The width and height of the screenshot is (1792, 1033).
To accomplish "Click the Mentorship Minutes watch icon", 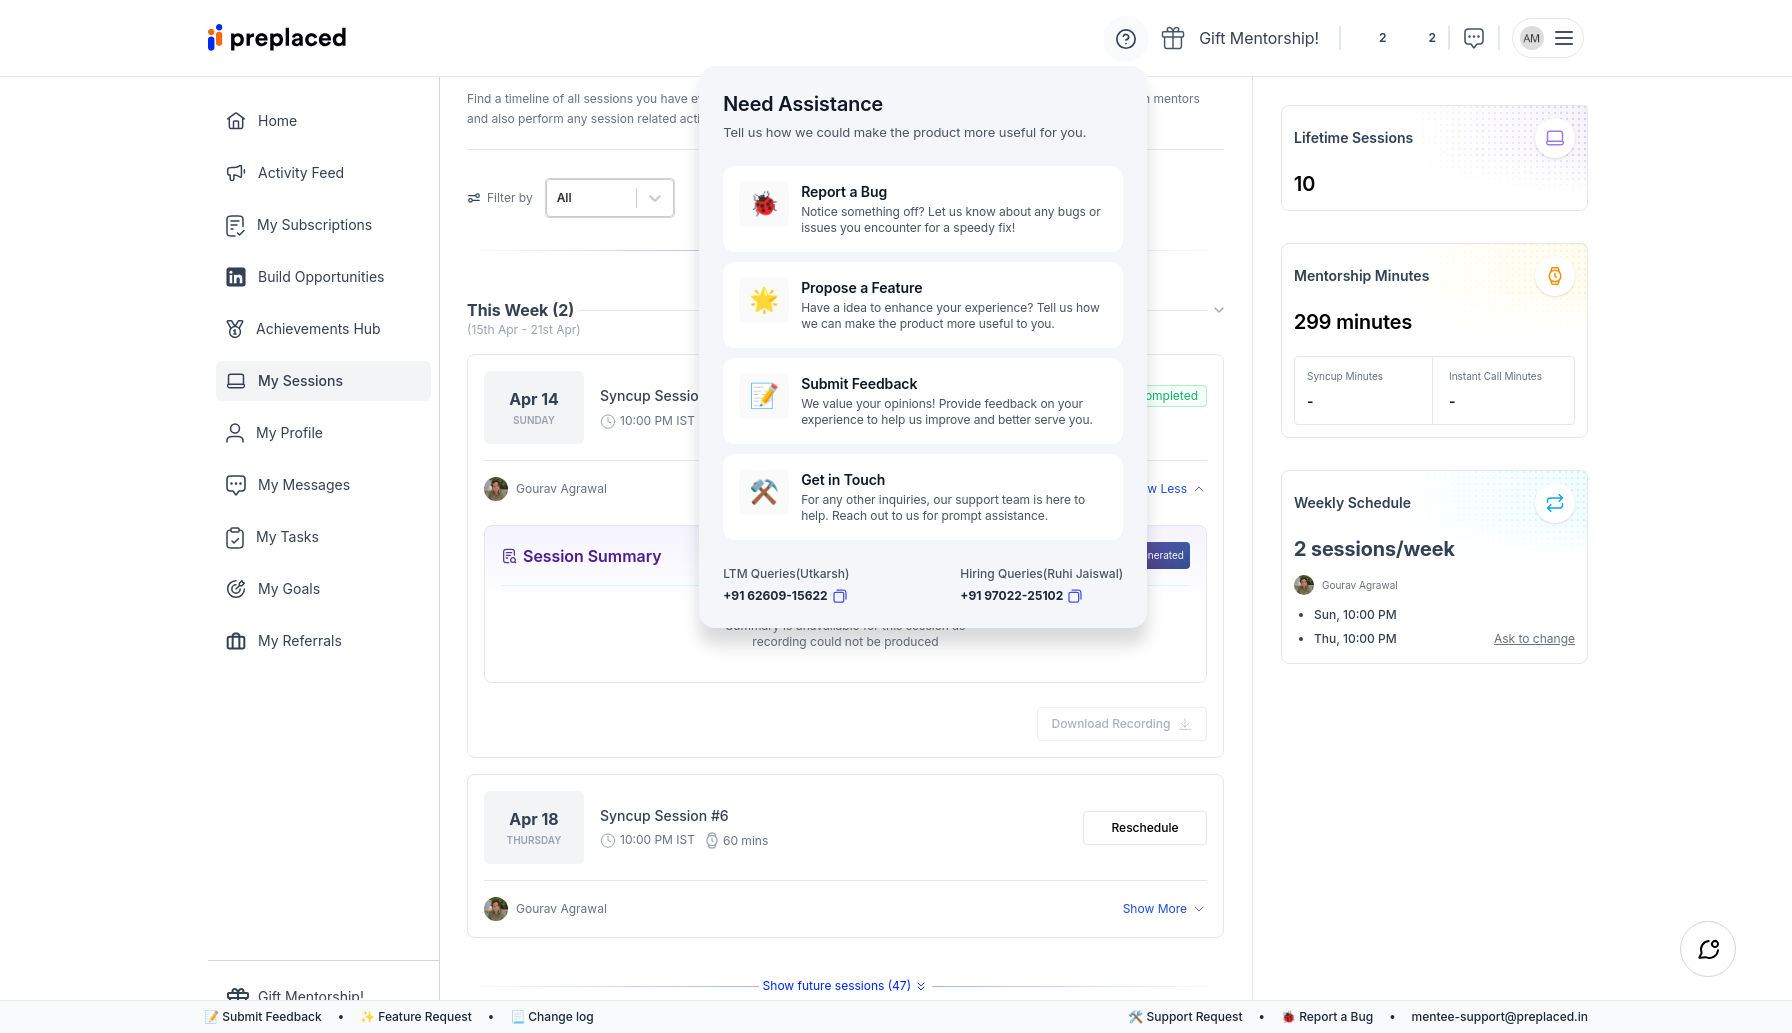I will (1555, 276).
